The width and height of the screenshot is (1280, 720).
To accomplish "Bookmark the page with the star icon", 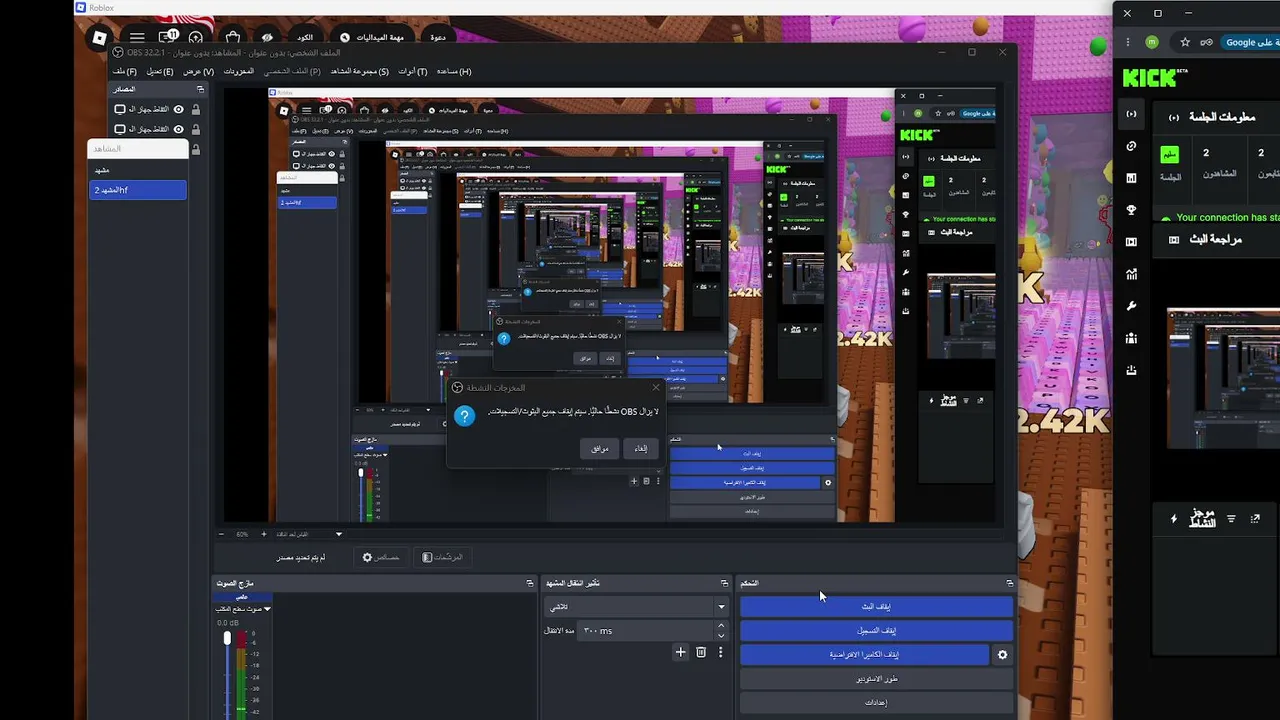I will pos(1185,42).
